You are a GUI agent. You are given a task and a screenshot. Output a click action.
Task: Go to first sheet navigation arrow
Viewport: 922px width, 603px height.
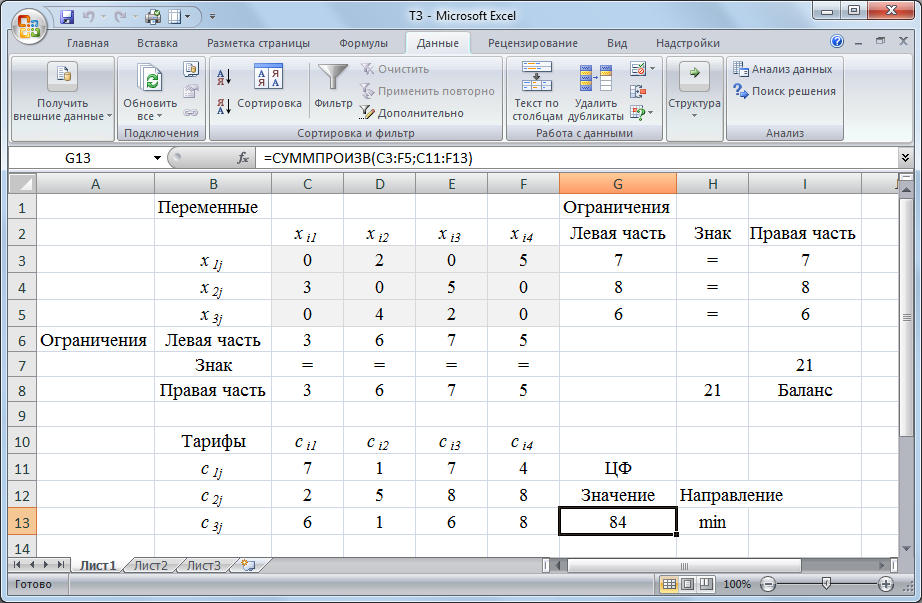pyautogui.click(x=17, y=565)
